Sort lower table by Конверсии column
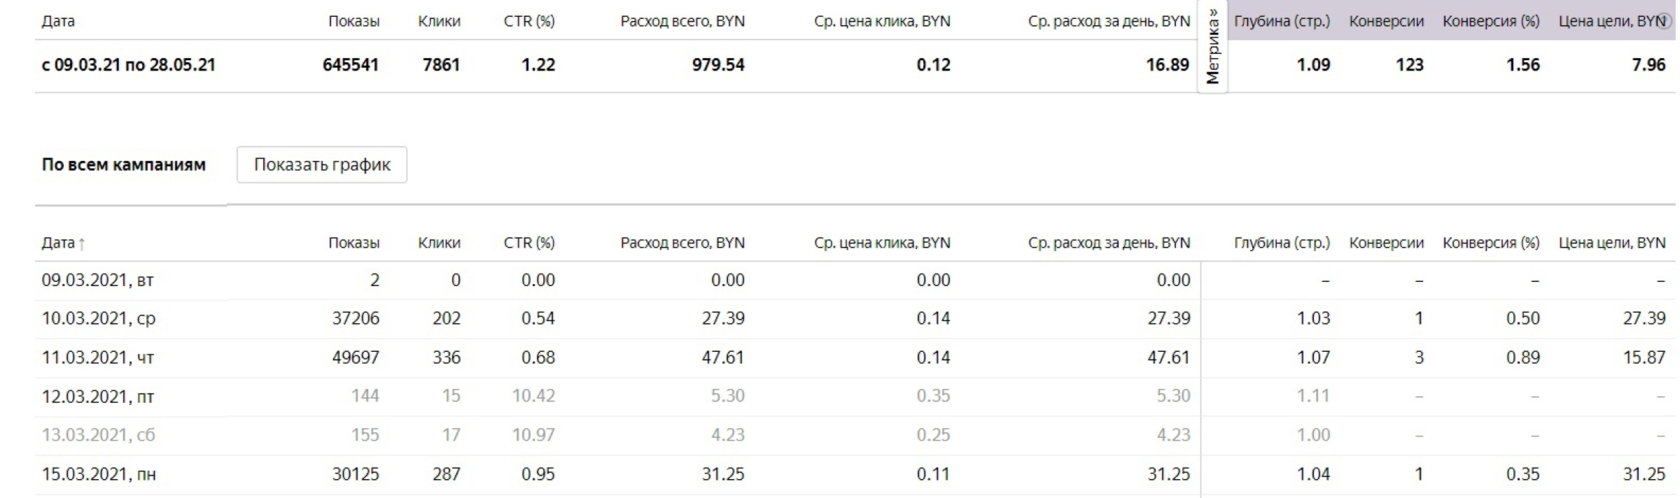This screenshot has width=1680, height=498. click(1386, 243)
